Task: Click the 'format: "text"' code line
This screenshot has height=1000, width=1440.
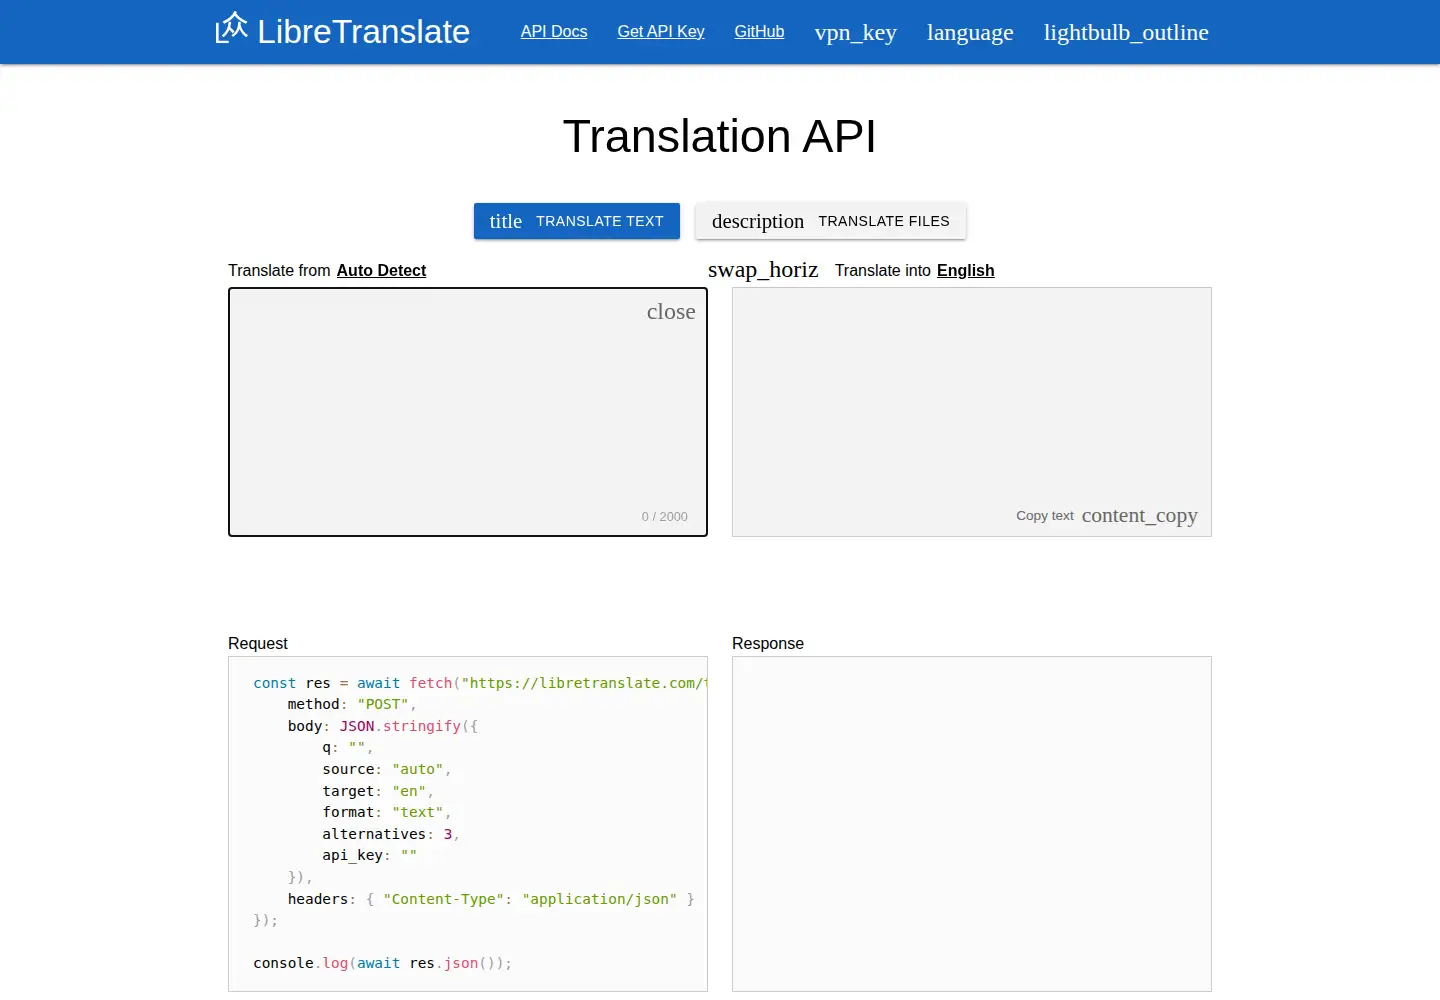Action: 387,812
